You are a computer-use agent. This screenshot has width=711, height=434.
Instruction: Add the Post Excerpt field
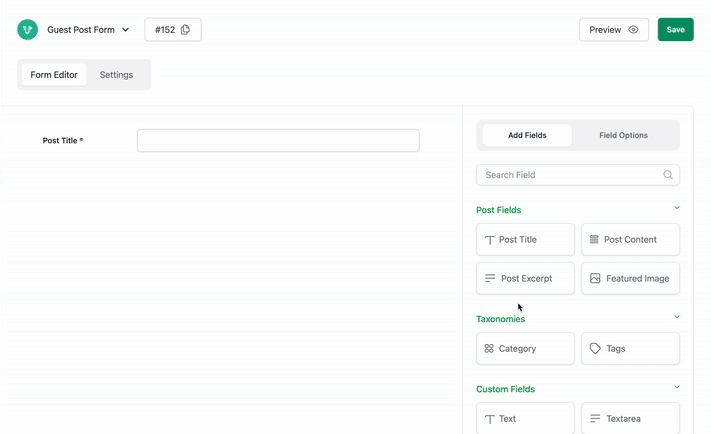(525, 278)
